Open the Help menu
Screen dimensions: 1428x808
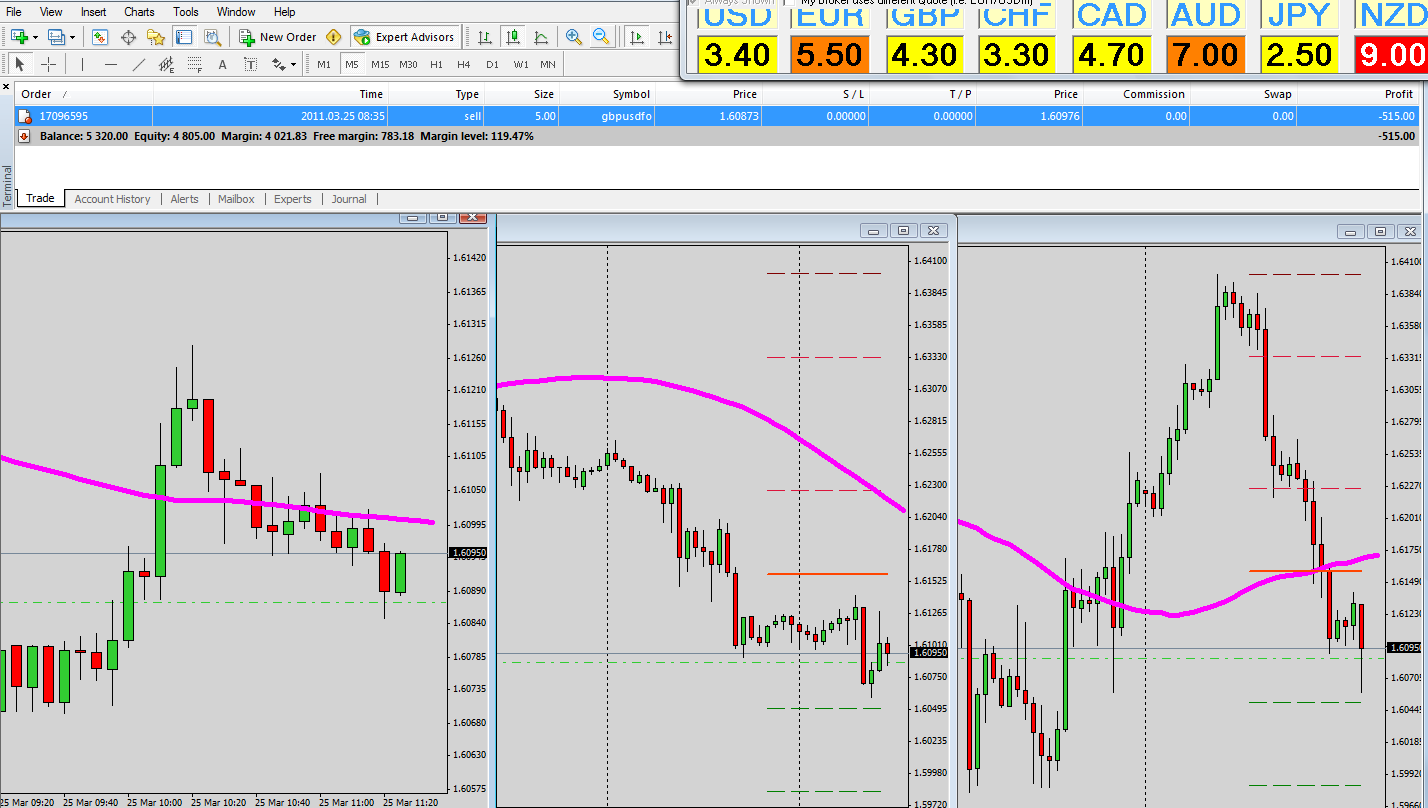pos(284,12)
